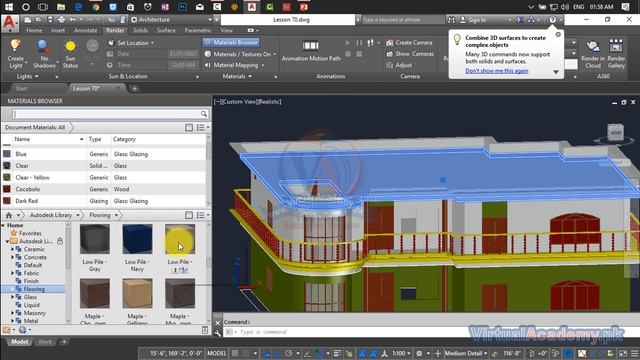This screenshot has height=360, width=640.
Task: Click the Create Light tool
Action: (16, 53)
